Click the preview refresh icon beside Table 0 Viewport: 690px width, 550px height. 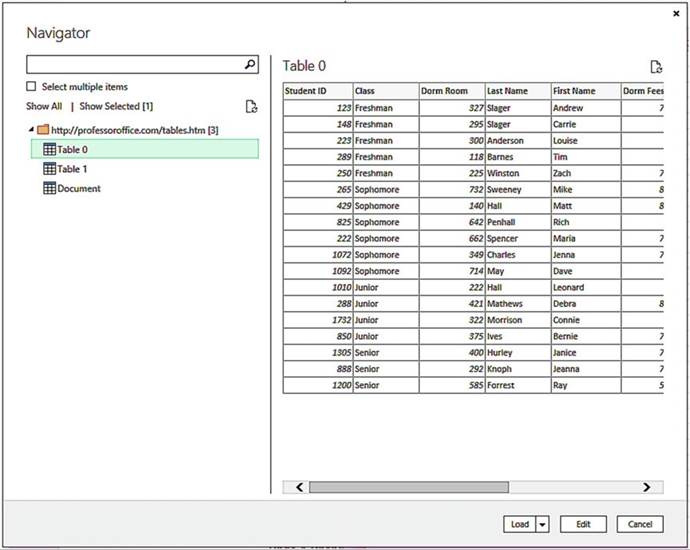pos(656,67)
